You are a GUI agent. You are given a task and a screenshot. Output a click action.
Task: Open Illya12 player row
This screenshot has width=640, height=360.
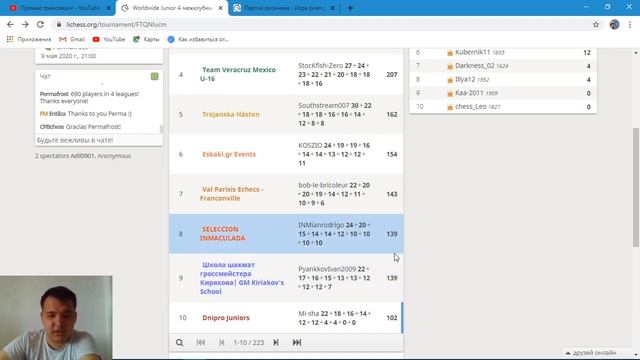coord(503,79)
